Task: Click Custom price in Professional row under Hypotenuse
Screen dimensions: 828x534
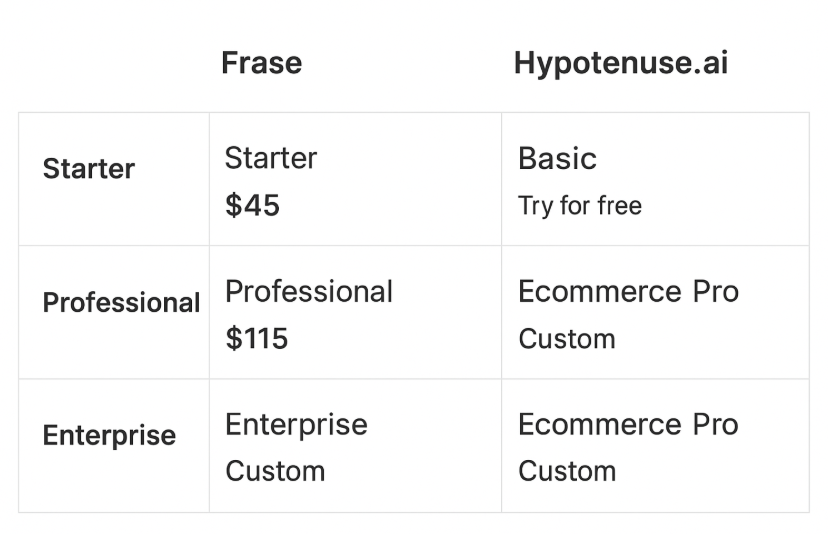Action: click(x=567, y=339)
